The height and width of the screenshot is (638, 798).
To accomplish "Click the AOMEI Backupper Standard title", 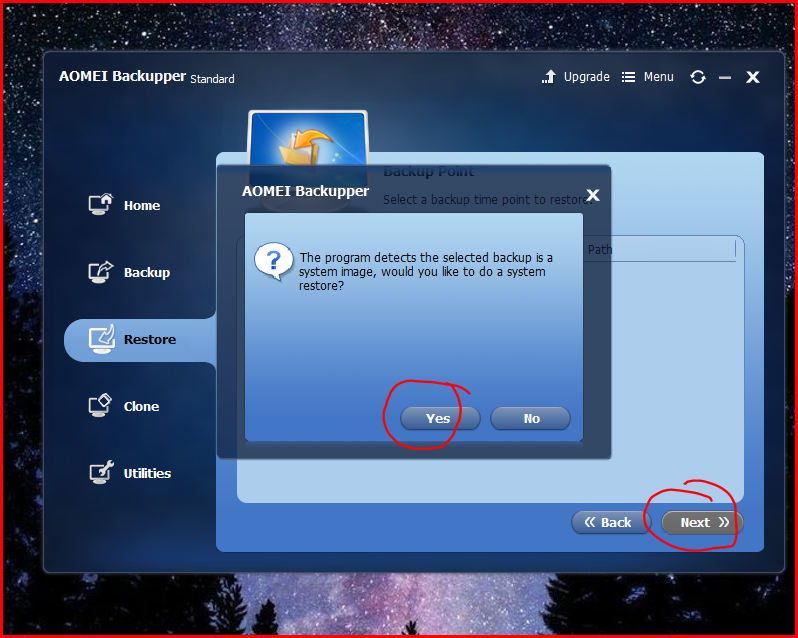I will point(147,77).
